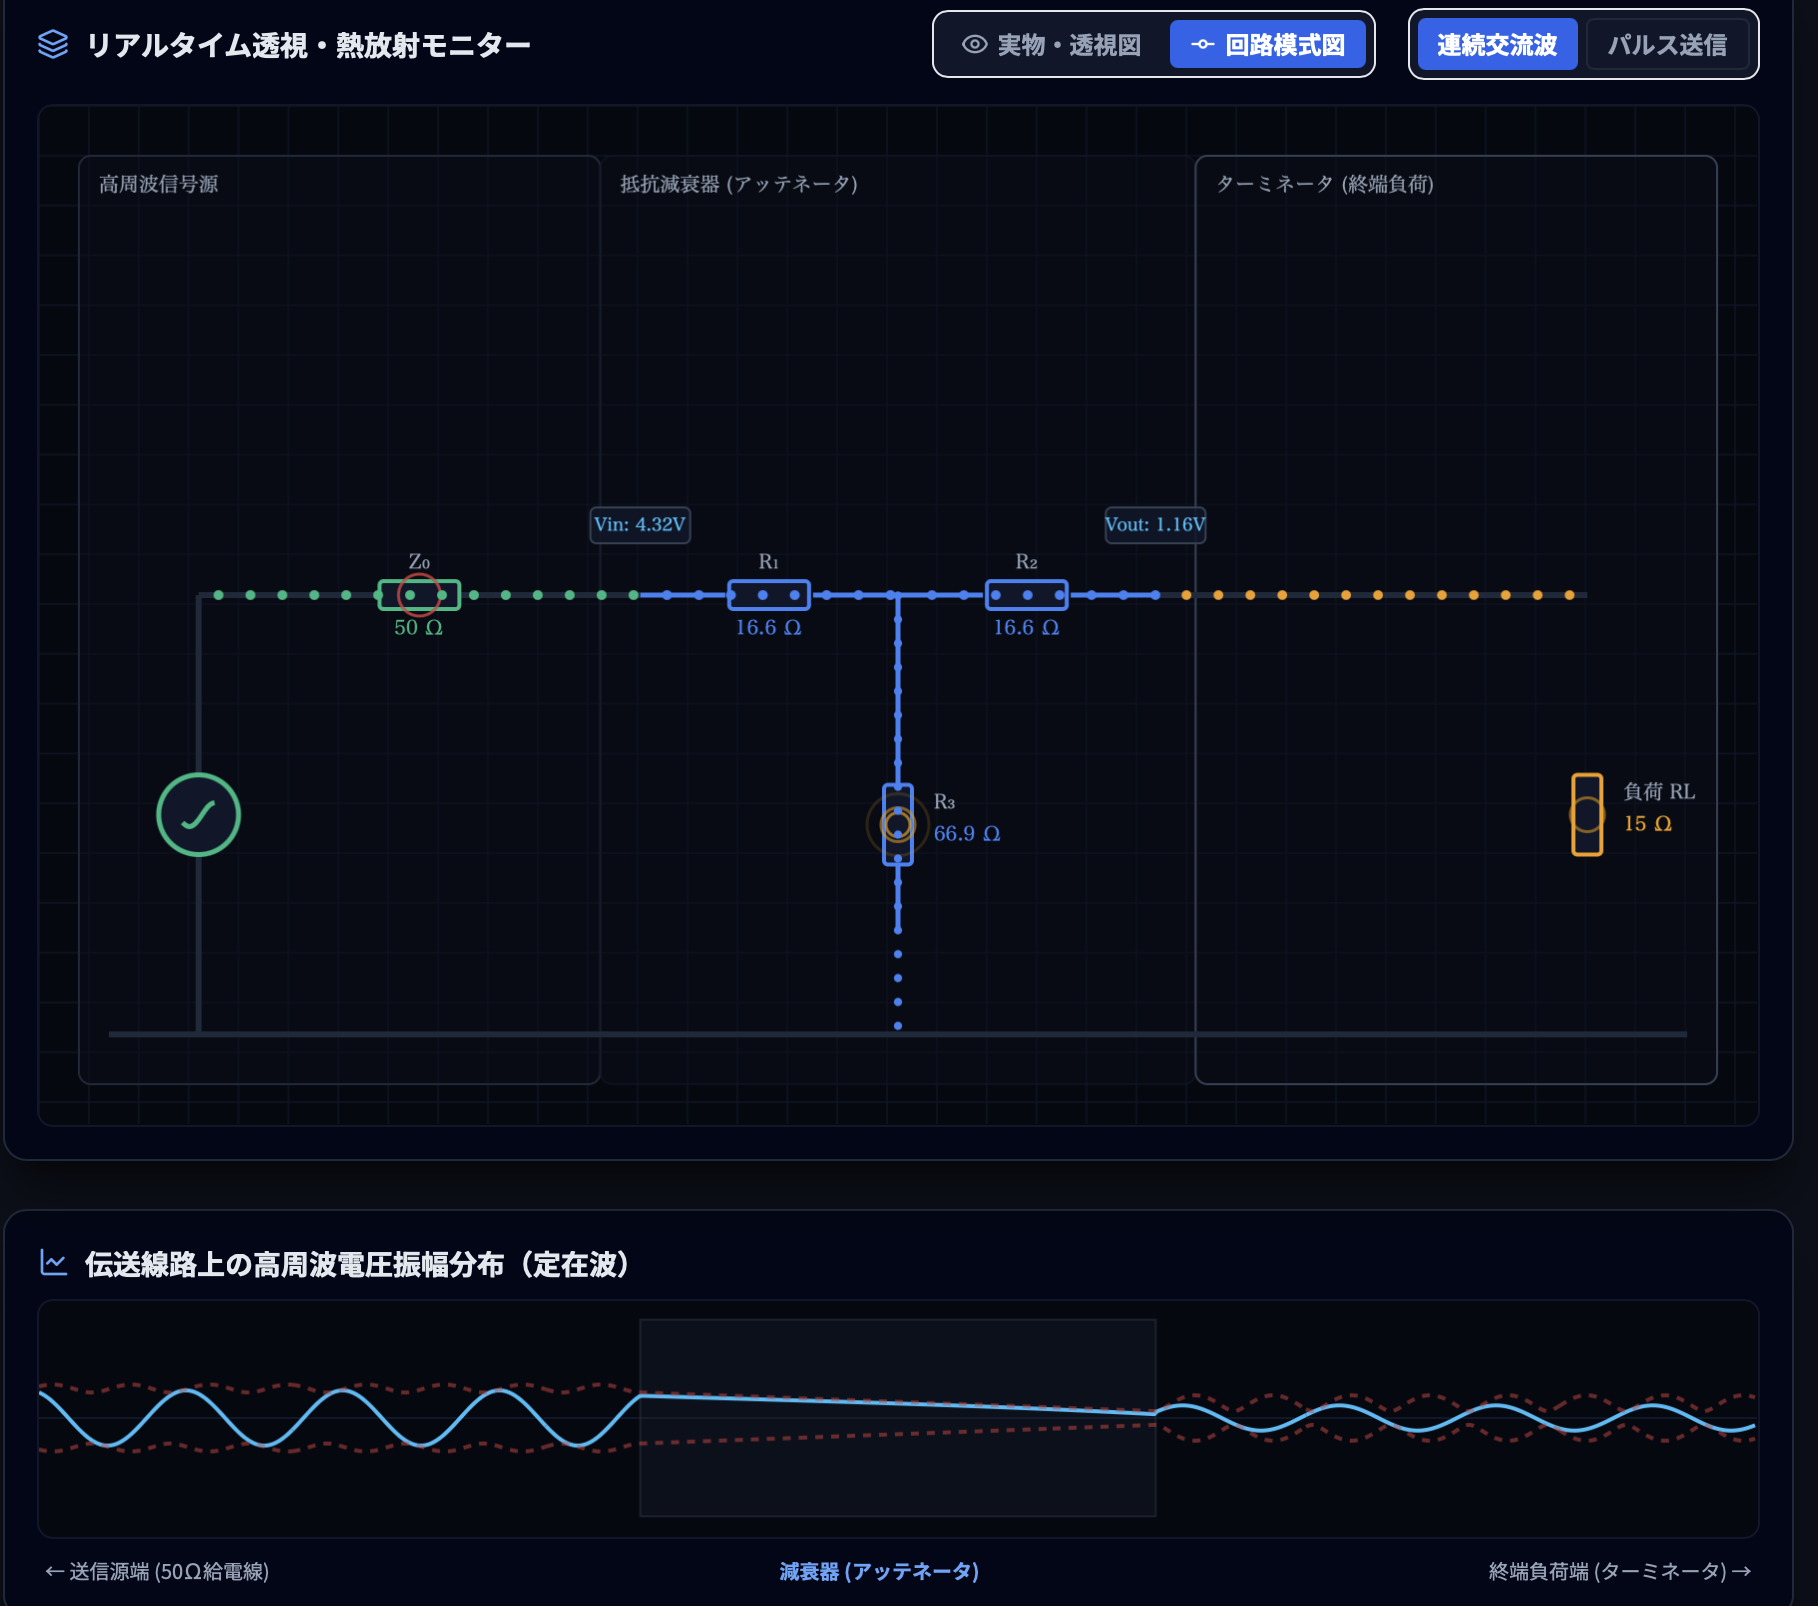
Task: Select the R₁ 16.6 Ω resistor symbol
Action: (769, 595)
